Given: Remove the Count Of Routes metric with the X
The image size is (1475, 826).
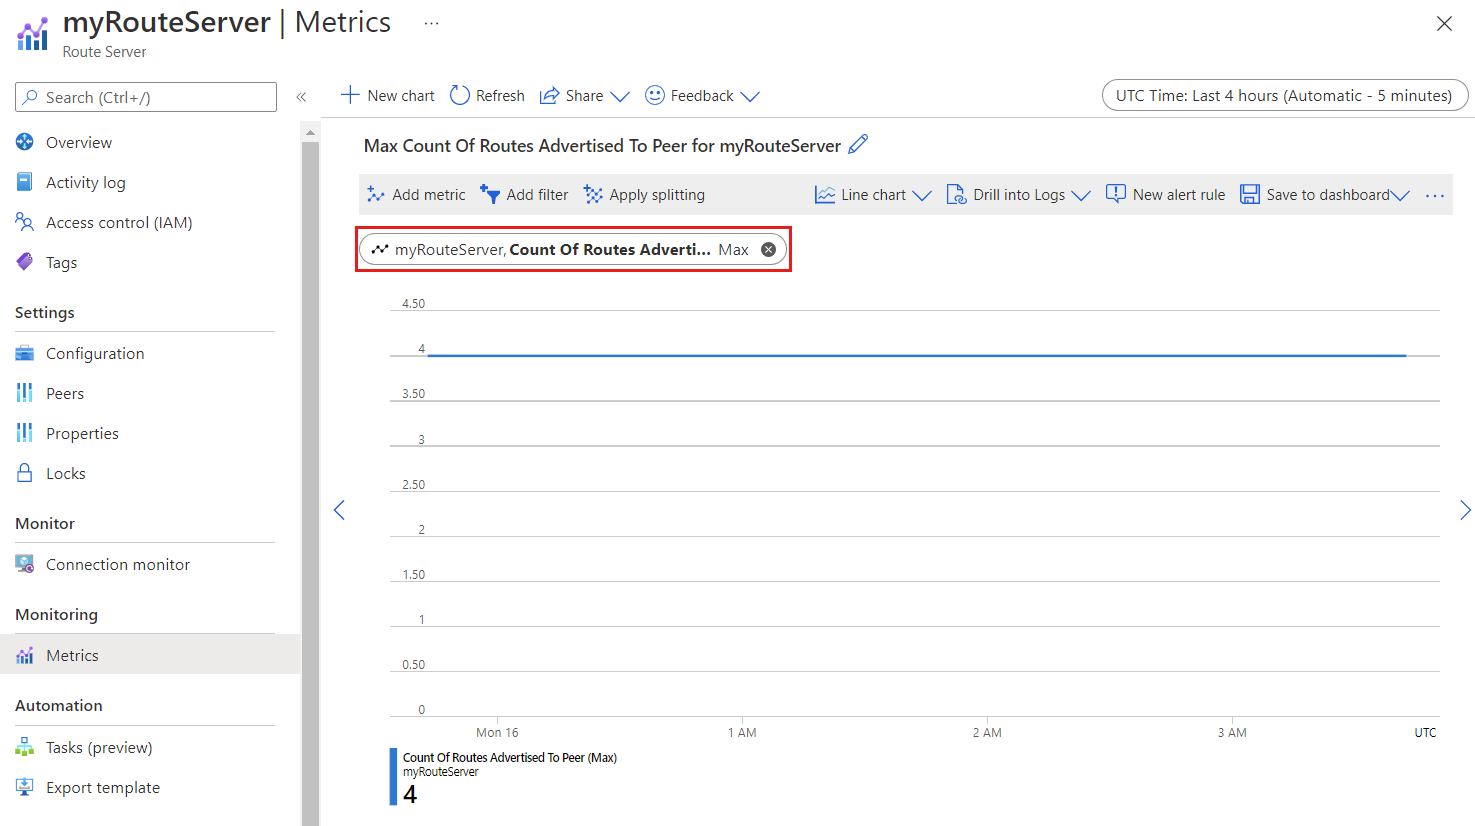Looking at the screenshot, I should [768, 249].
